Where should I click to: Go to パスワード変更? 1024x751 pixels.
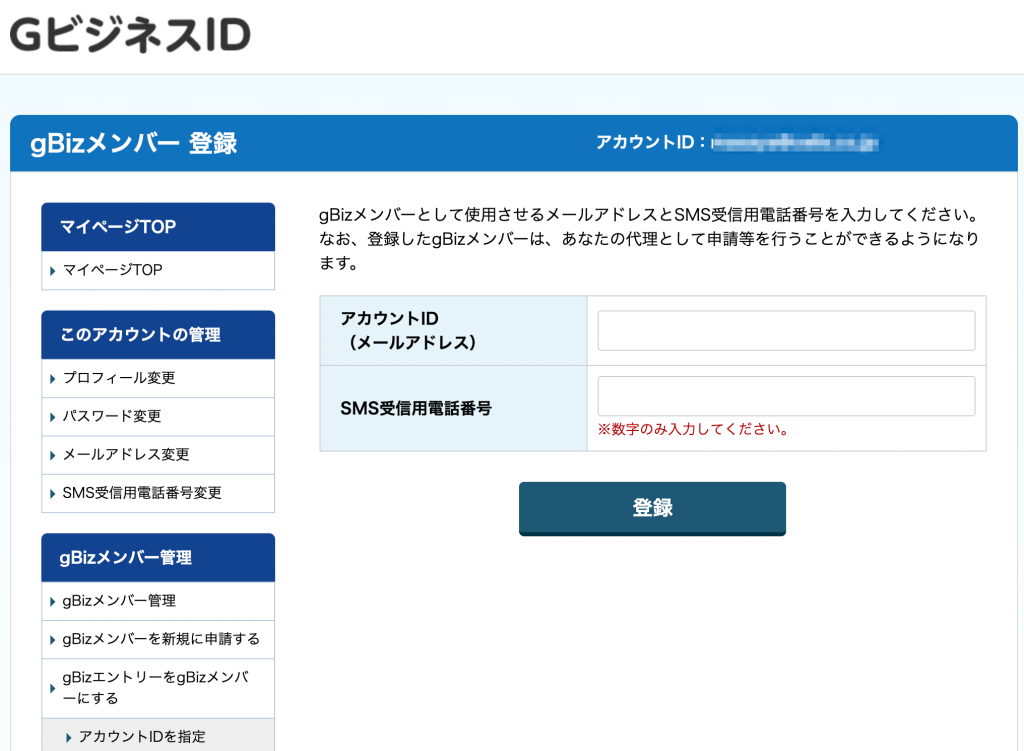point(158,417)
